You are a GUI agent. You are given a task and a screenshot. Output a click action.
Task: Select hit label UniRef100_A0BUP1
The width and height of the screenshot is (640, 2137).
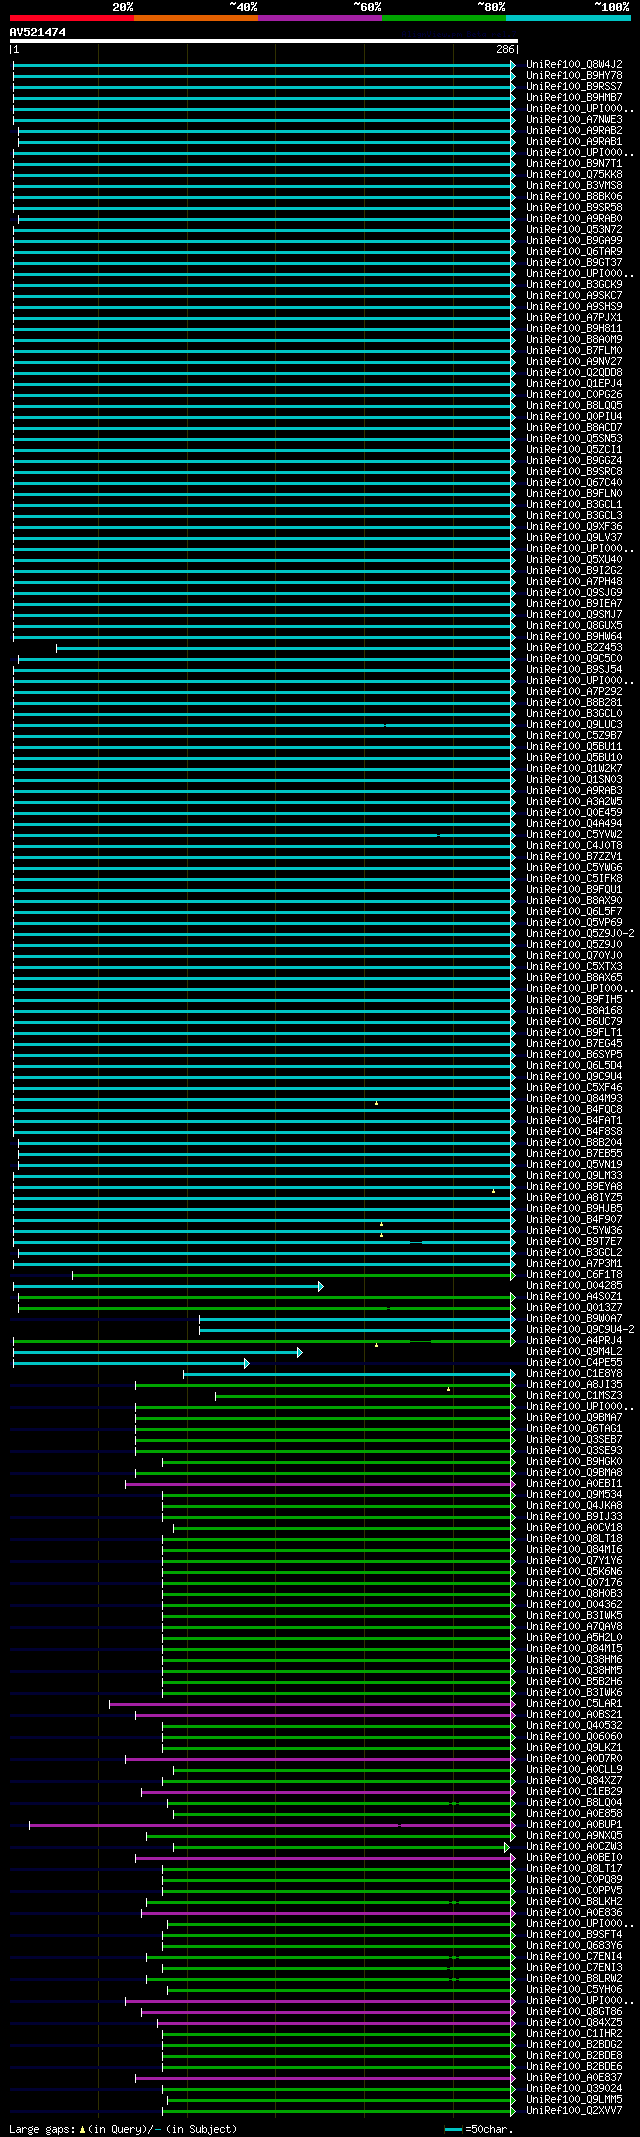(574, 1824)
